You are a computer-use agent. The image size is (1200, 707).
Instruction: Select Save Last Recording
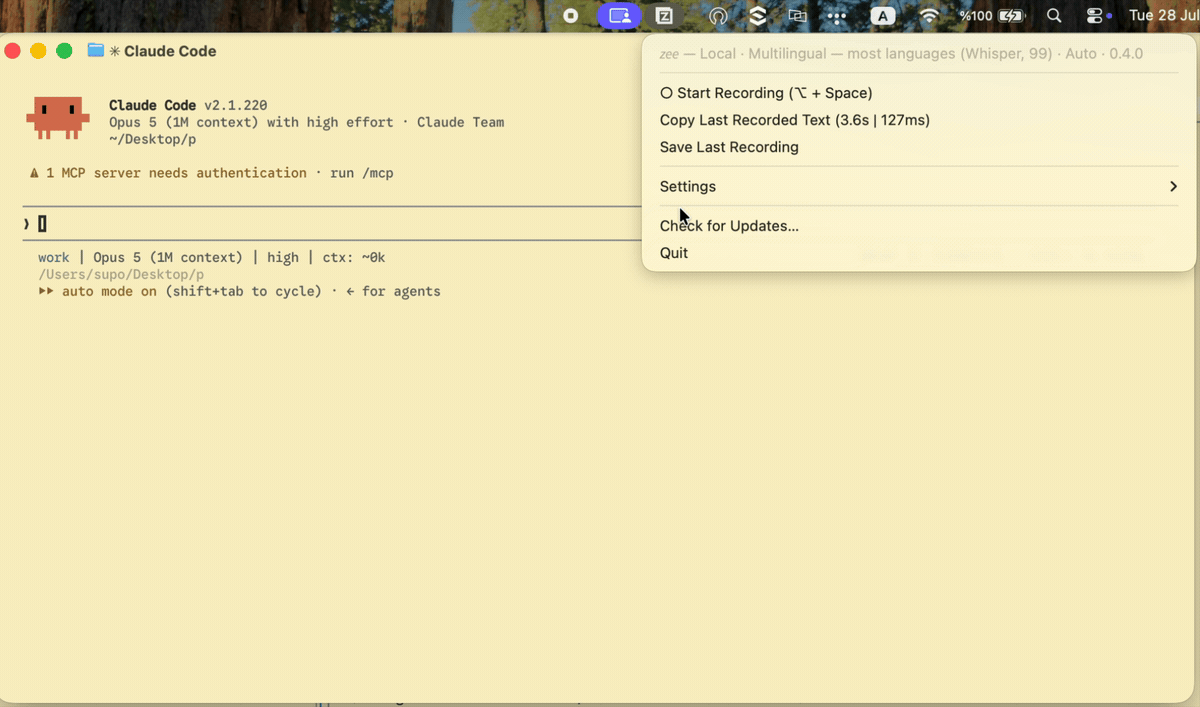729,147
